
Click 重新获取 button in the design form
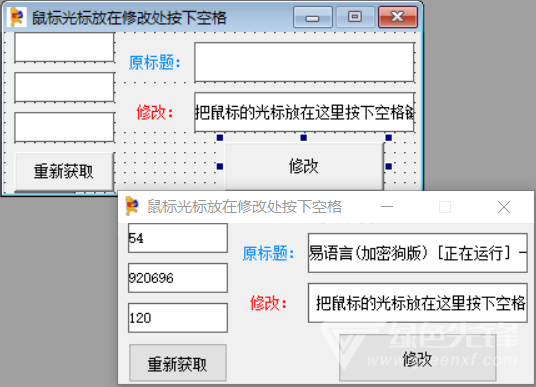click(x=64, y=172)
